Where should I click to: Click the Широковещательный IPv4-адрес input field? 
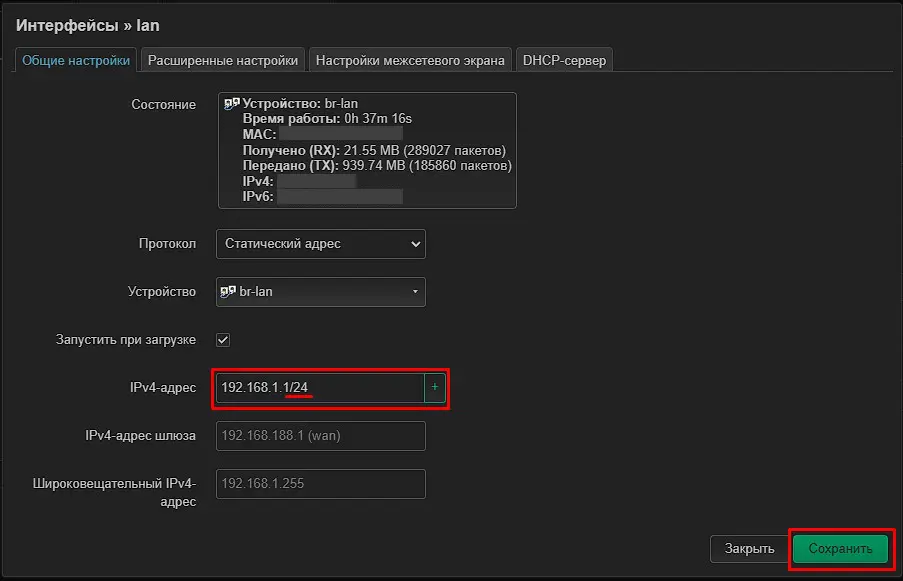click(x=321, y=484)
